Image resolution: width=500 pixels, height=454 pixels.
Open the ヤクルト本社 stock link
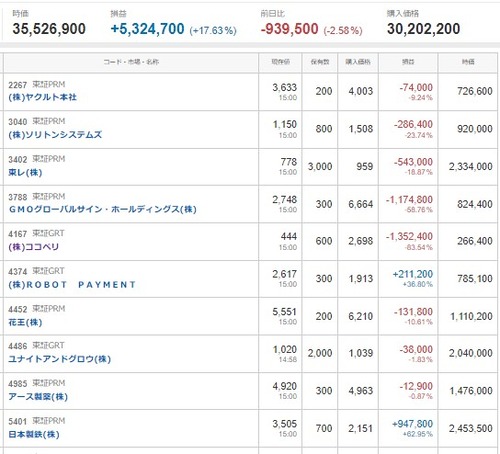[43, 97]
